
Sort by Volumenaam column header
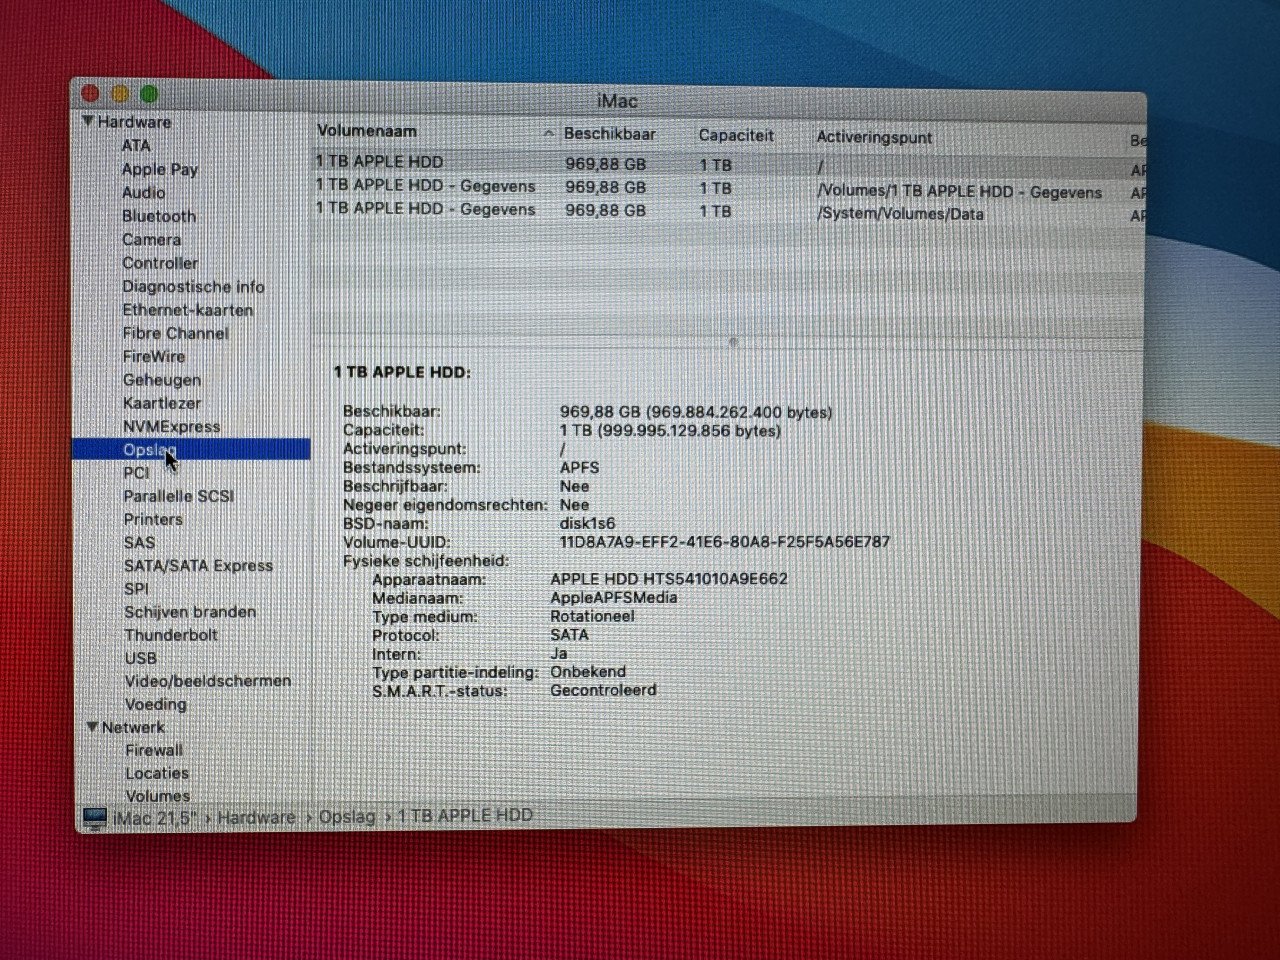pyautogui.click(x=367, y=131)
